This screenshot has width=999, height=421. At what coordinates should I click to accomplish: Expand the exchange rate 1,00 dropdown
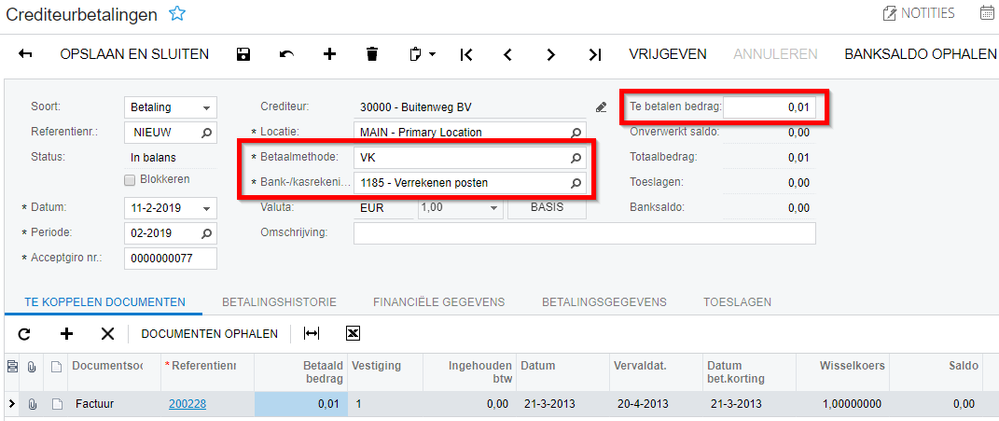[492, 208]
